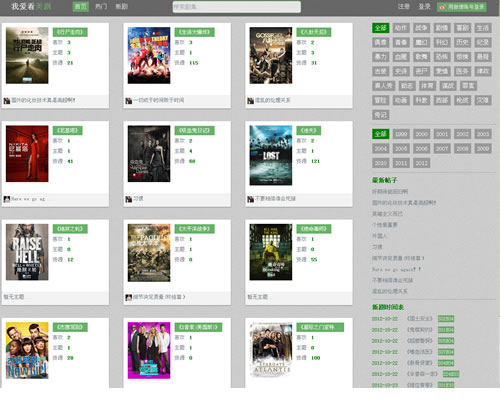The width and height of the screenshot is (500, 400).
Task: Click the 注册 register link
Action: pos(404,6)
